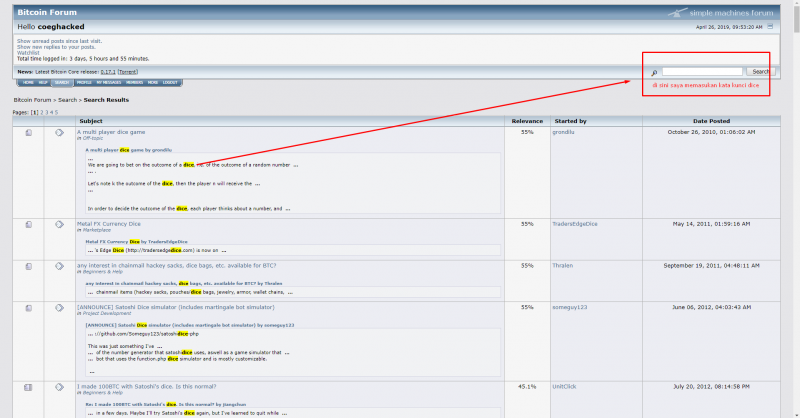Open 'Re: I made 100BTC' post by jiangshan
The width and height of the screenshot is (800, 418).
(x=165, y=405)
